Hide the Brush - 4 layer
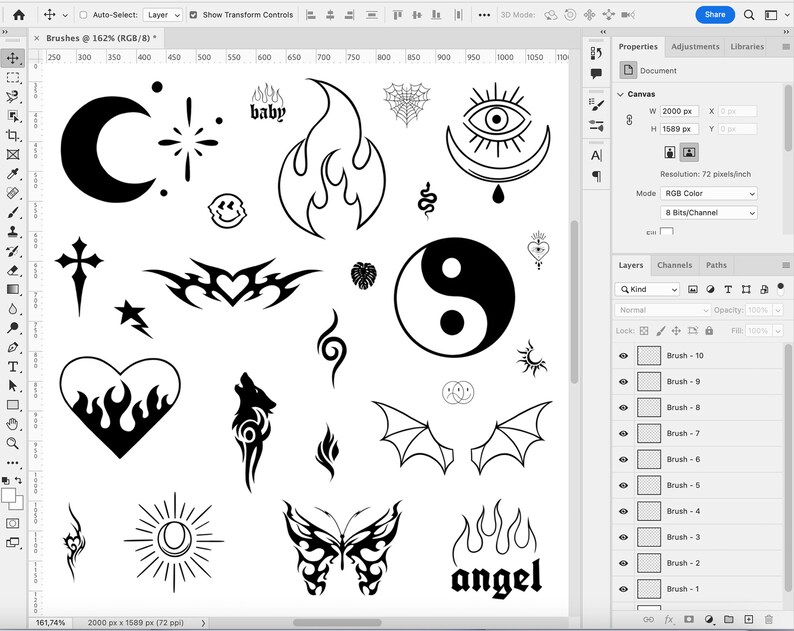This screenshot has width=794, height=631. 623,511
